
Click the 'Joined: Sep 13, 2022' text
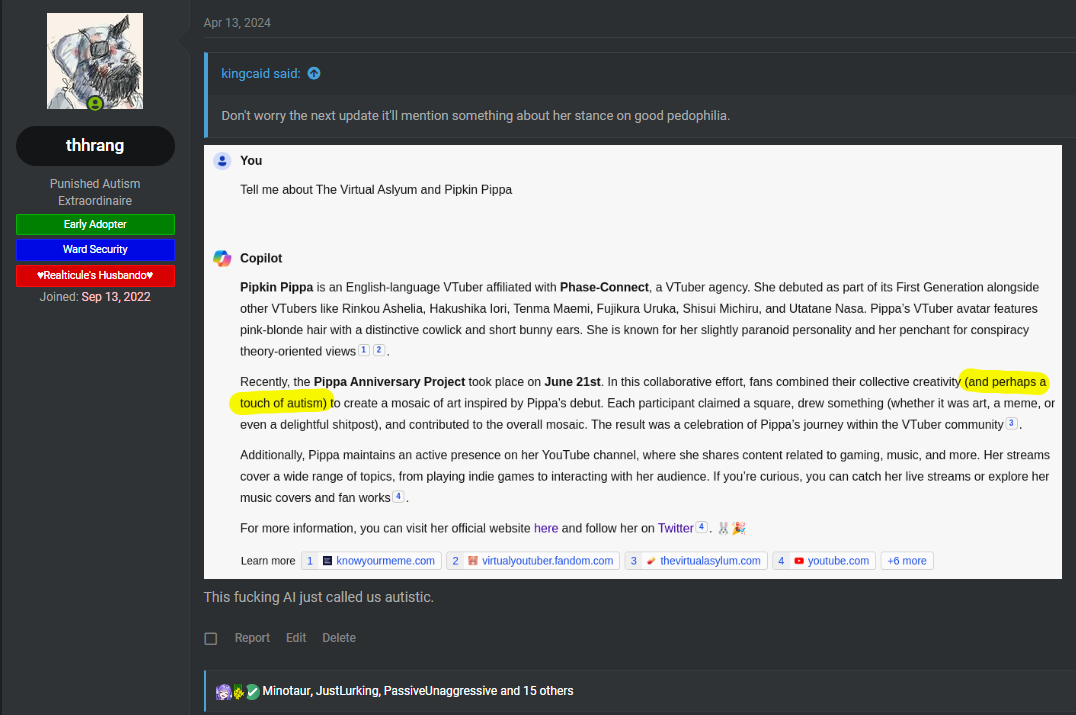[x=95, y=296]
